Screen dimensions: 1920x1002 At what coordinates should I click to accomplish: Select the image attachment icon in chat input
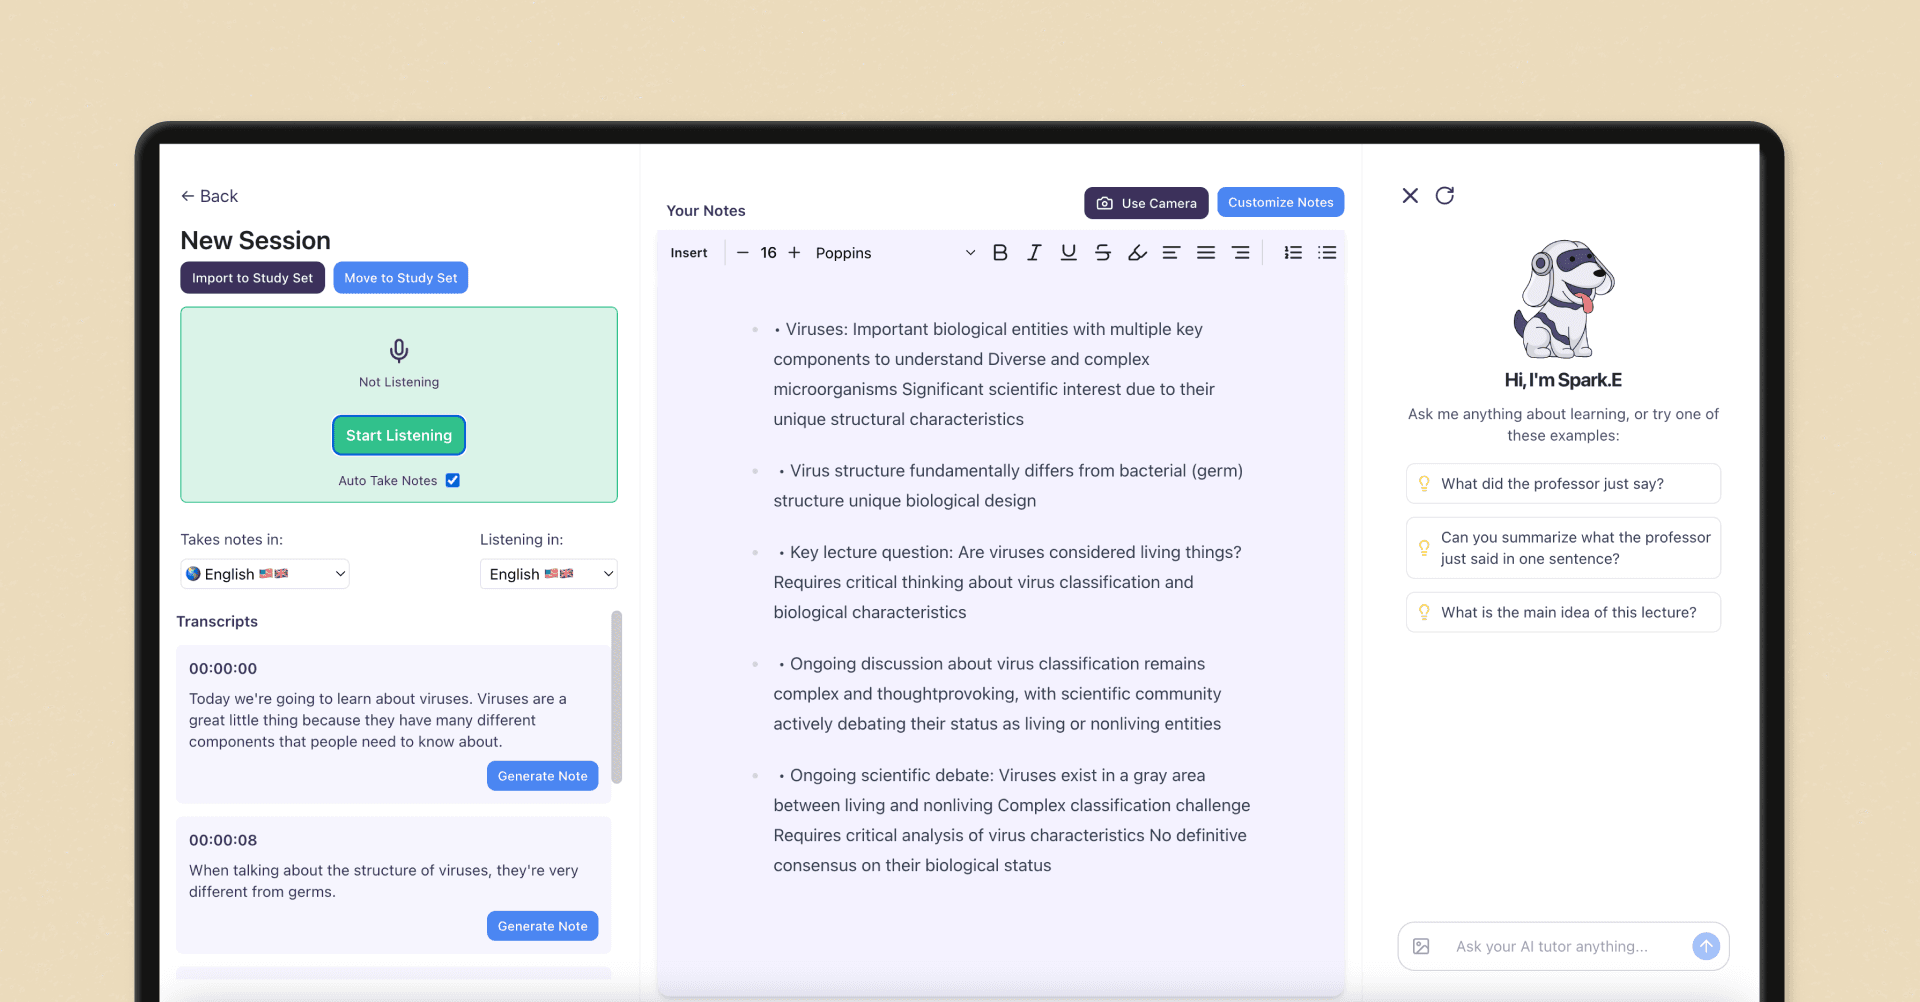[x=1421, y=945]
